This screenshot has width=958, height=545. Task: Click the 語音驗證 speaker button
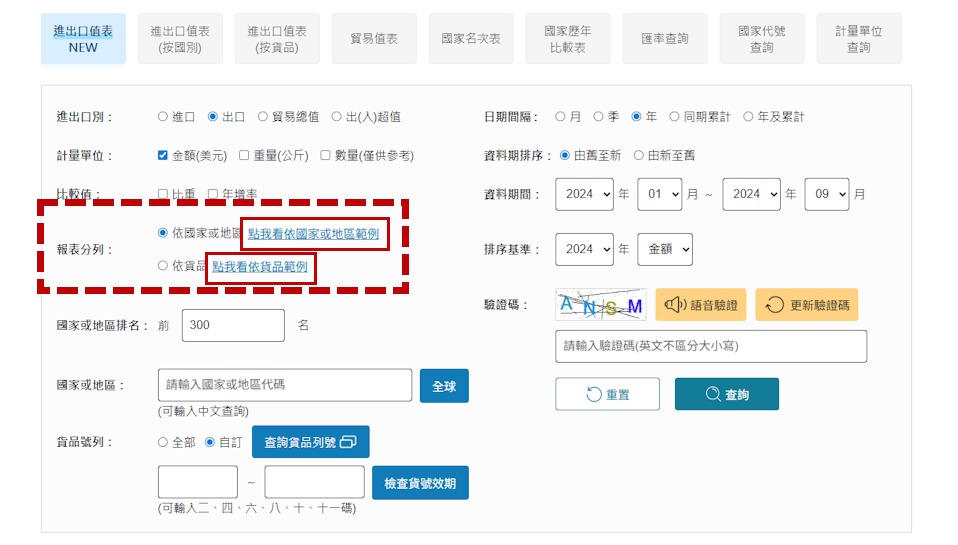[x=701, y=304]
